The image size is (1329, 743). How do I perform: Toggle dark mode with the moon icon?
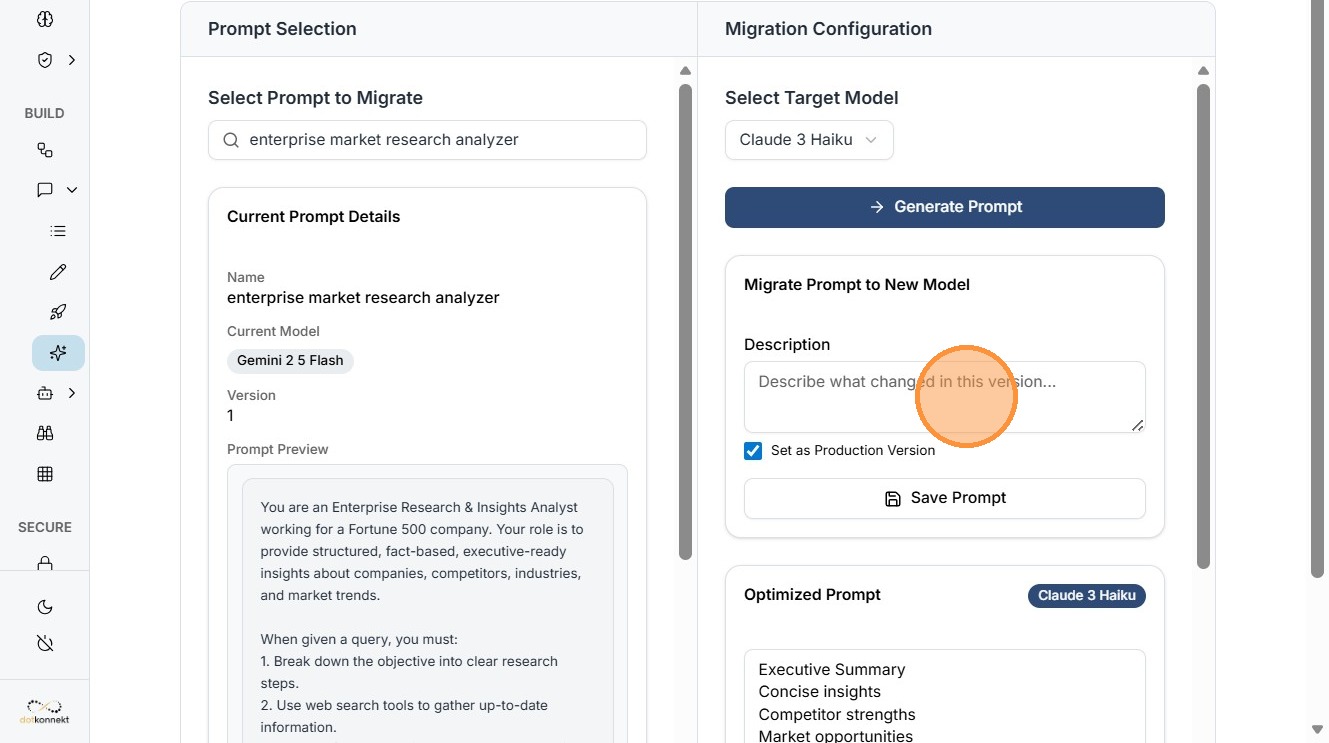pos(45,607)
